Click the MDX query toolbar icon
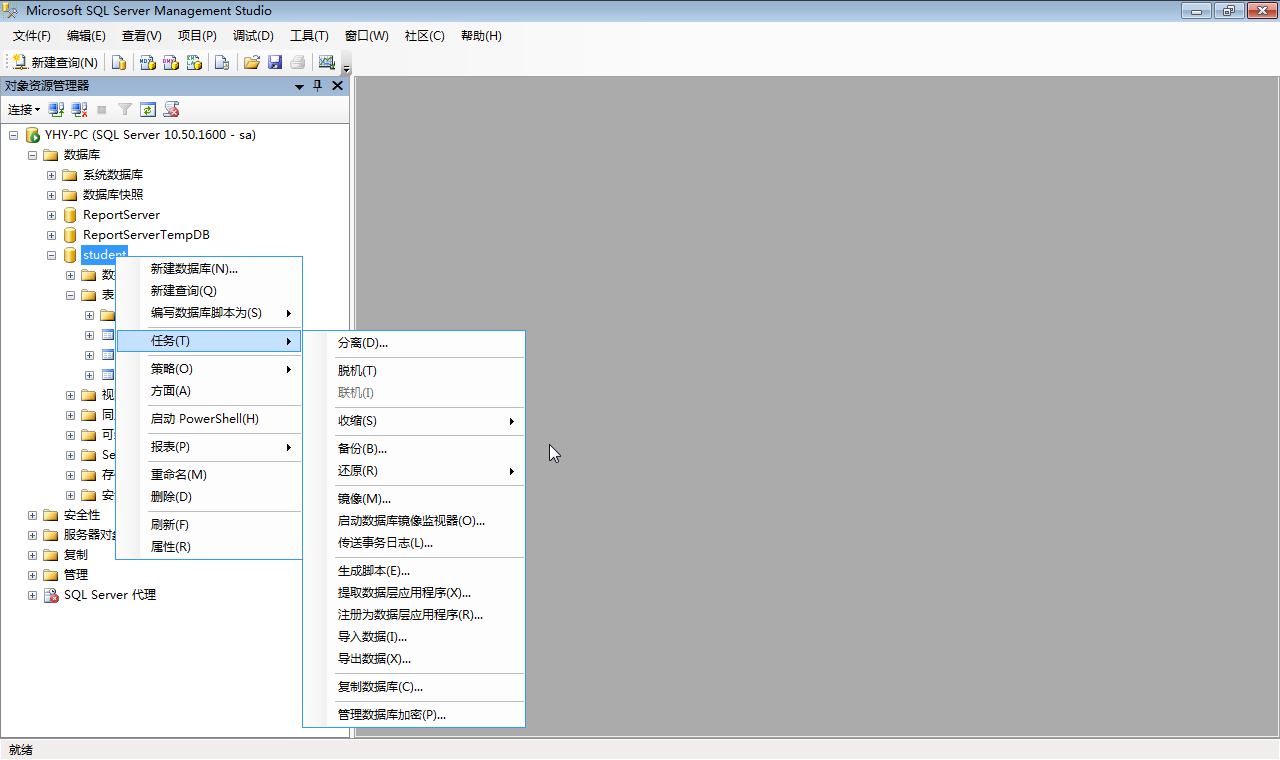This screenshot has height=760, width=1280. coord(147,62)
